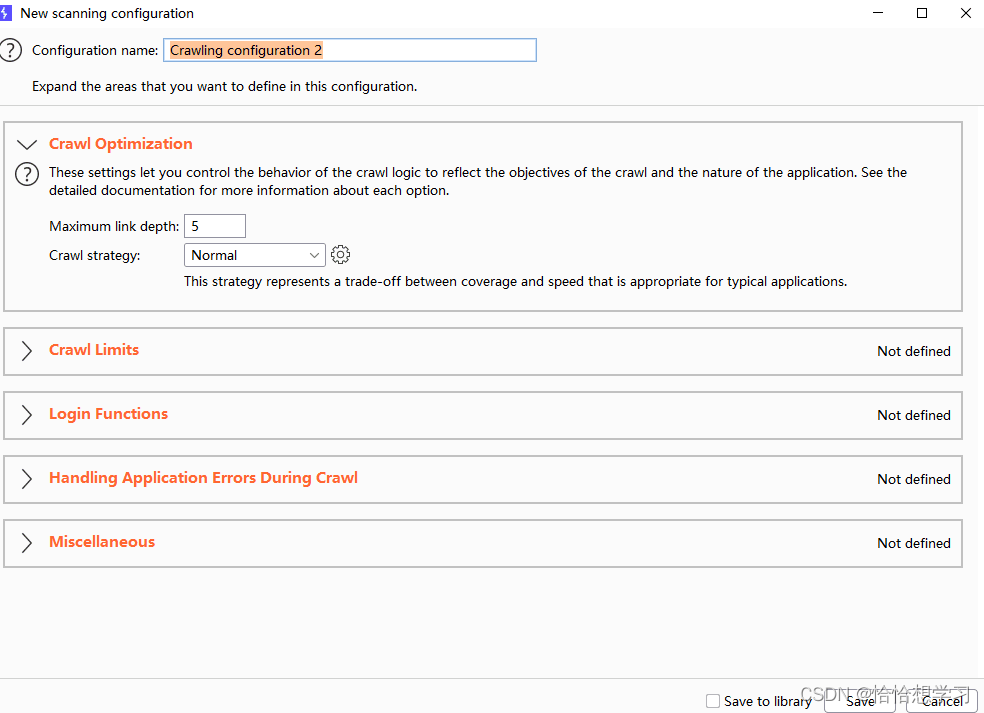Open the Crawl strategy dropdown
Screen dimensions: 984x713
255,255
